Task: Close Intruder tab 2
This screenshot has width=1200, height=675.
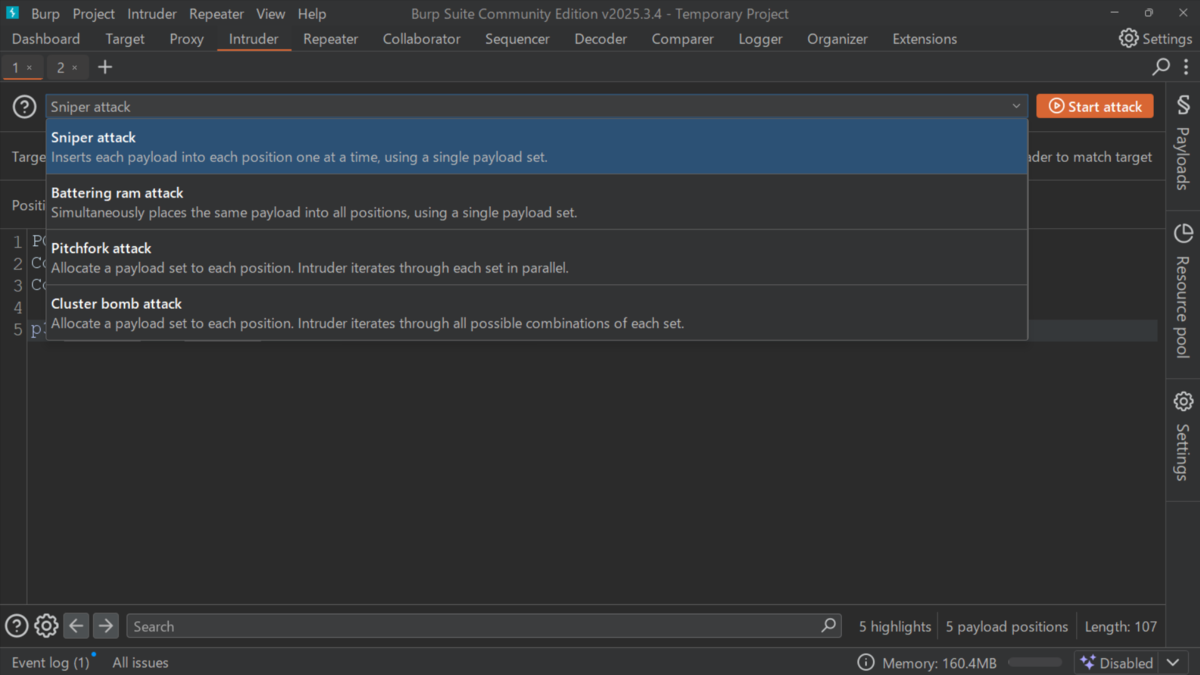Action: pyautogui.click(x=74, y=68)
